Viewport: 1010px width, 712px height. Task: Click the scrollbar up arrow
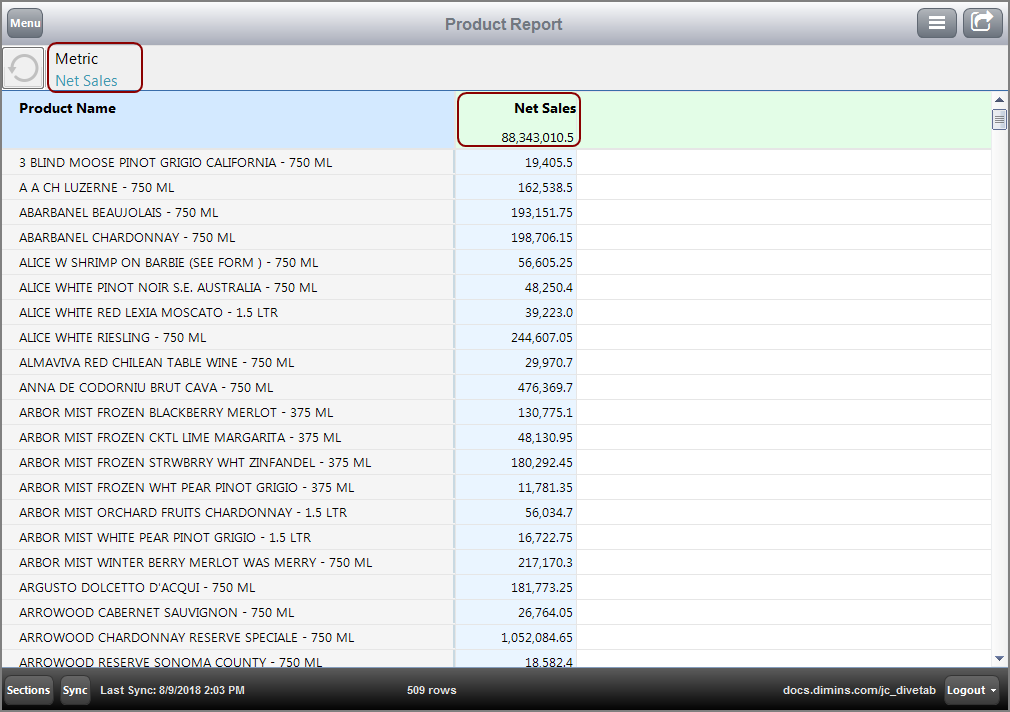click(999, 98)
